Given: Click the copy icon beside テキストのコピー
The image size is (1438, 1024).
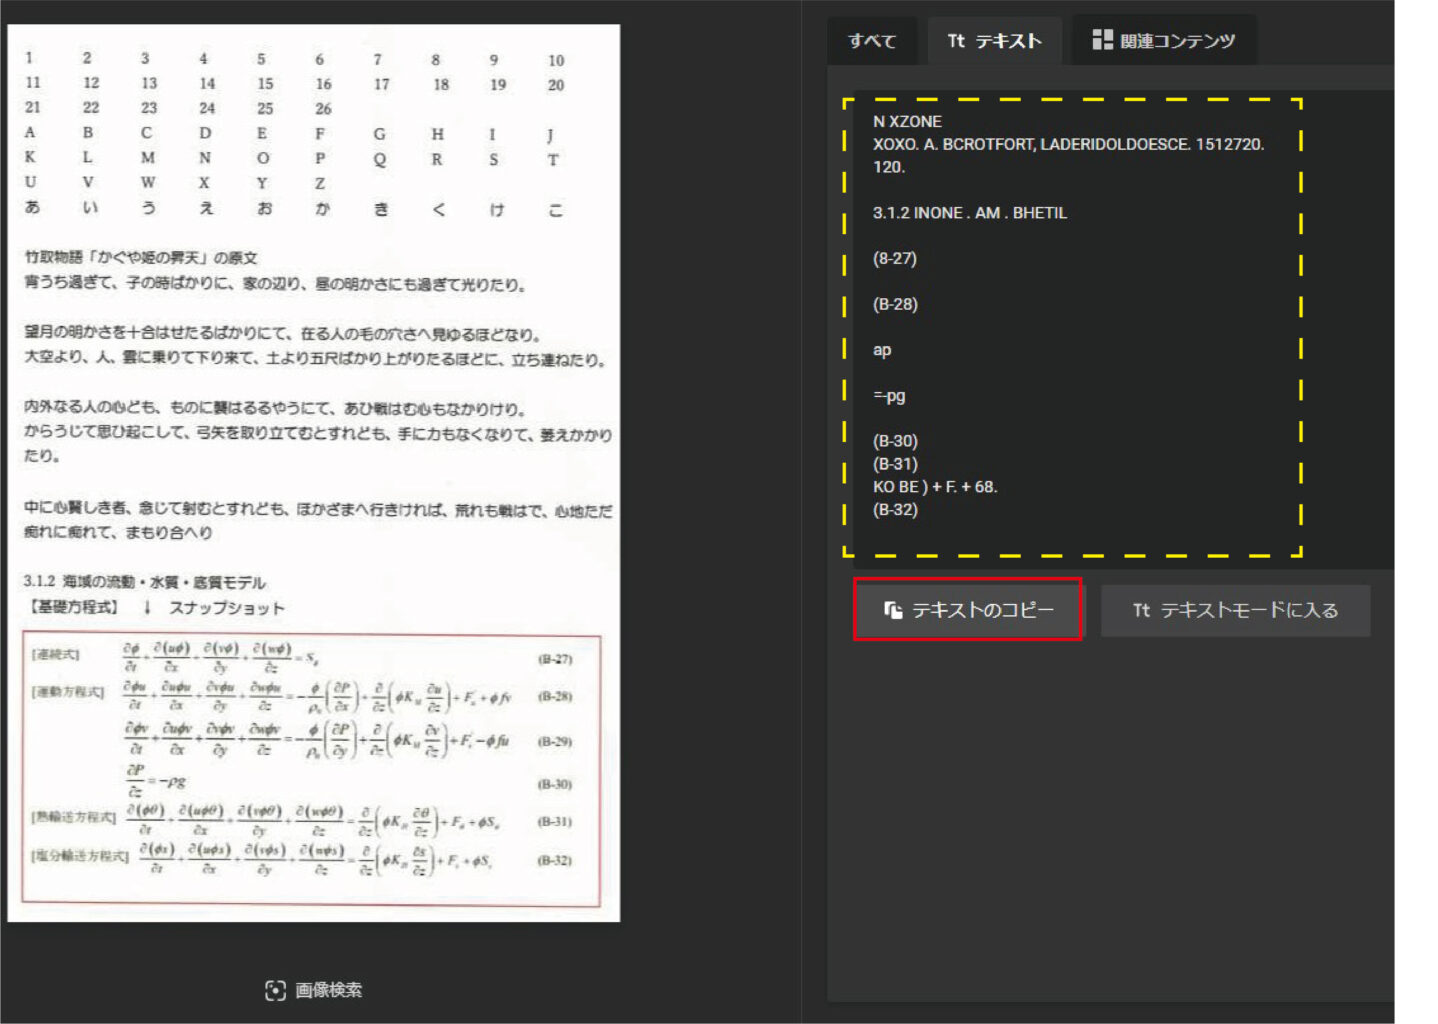Looking at the screenshot, I should pyautogui.click(x=893, y=610).
